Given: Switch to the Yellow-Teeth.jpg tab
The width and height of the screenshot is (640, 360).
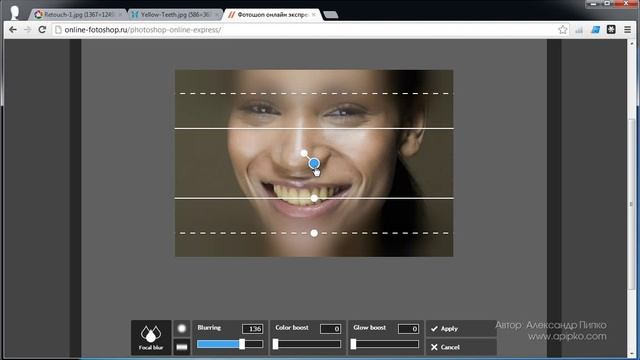Looking at the screenshot, I should pos(175,15).
